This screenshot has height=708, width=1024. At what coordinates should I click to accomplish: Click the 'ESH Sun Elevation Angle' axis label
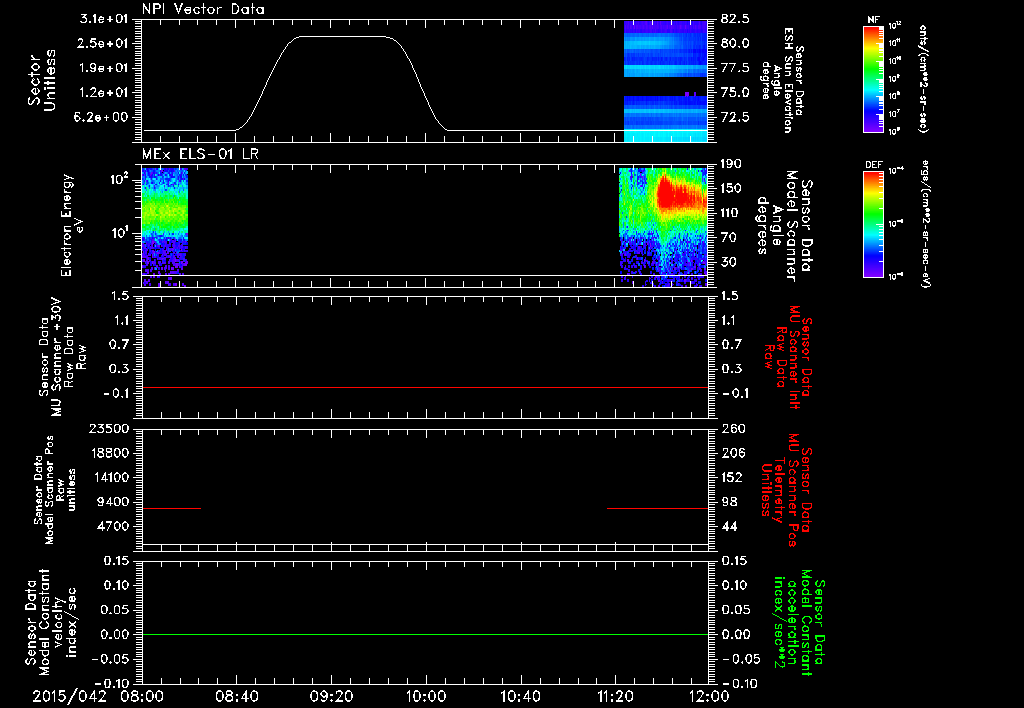coord(783,80)
